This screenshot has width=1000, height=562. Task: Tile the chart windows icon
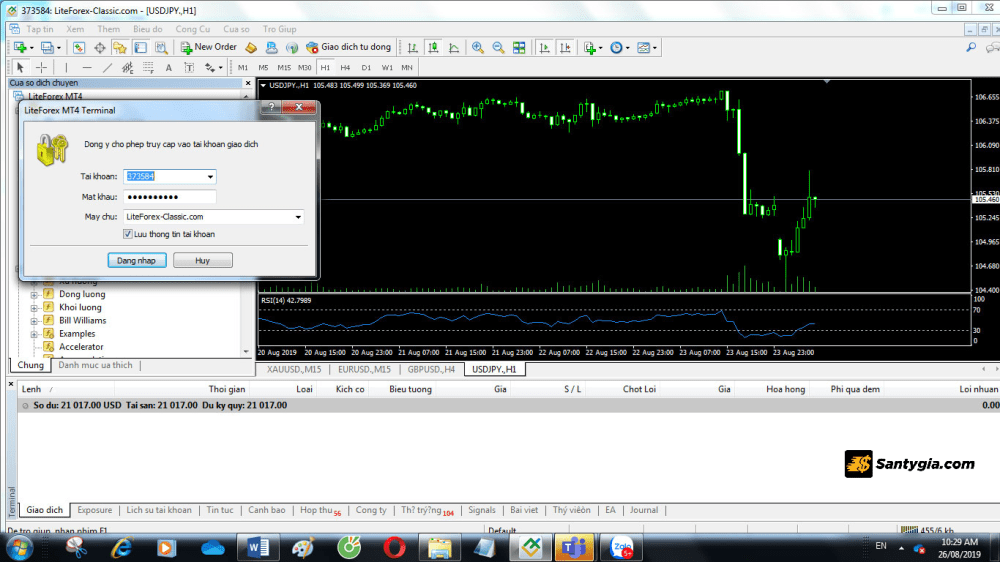[x=519, y=48]
